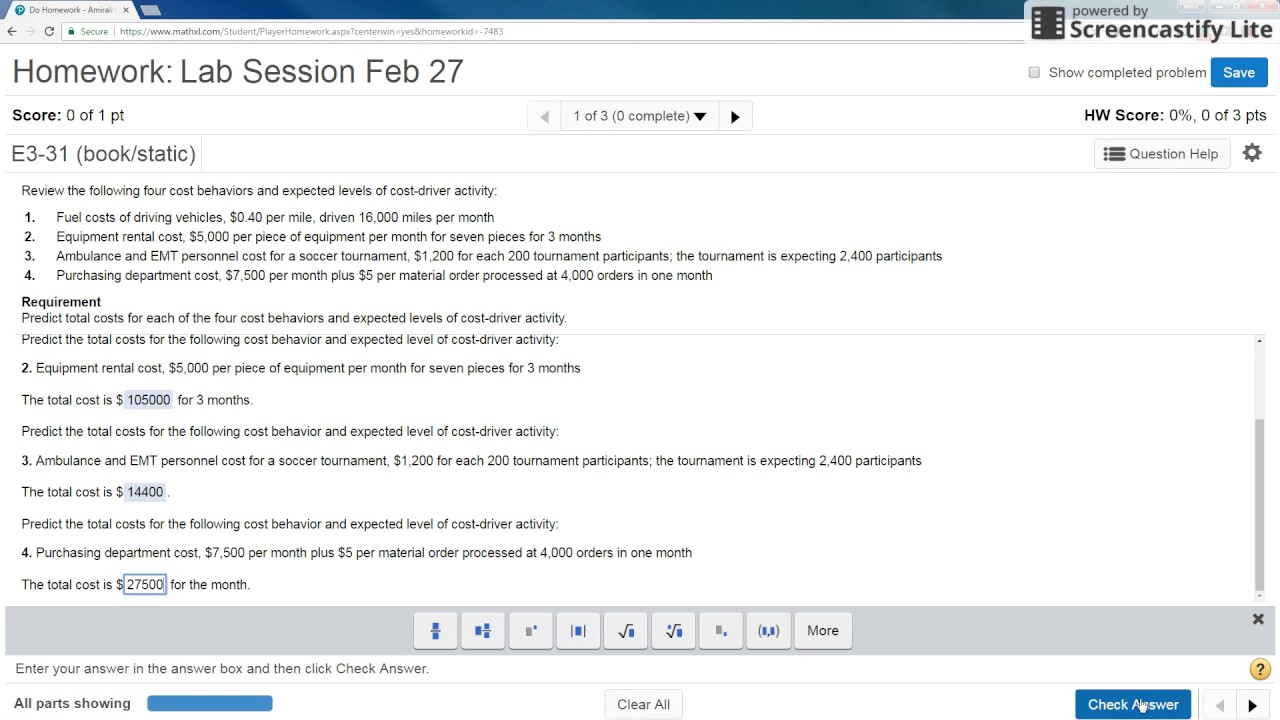1280x720 pixels.
Task: Open the Question Help menu
Action: coord(1161,154)
